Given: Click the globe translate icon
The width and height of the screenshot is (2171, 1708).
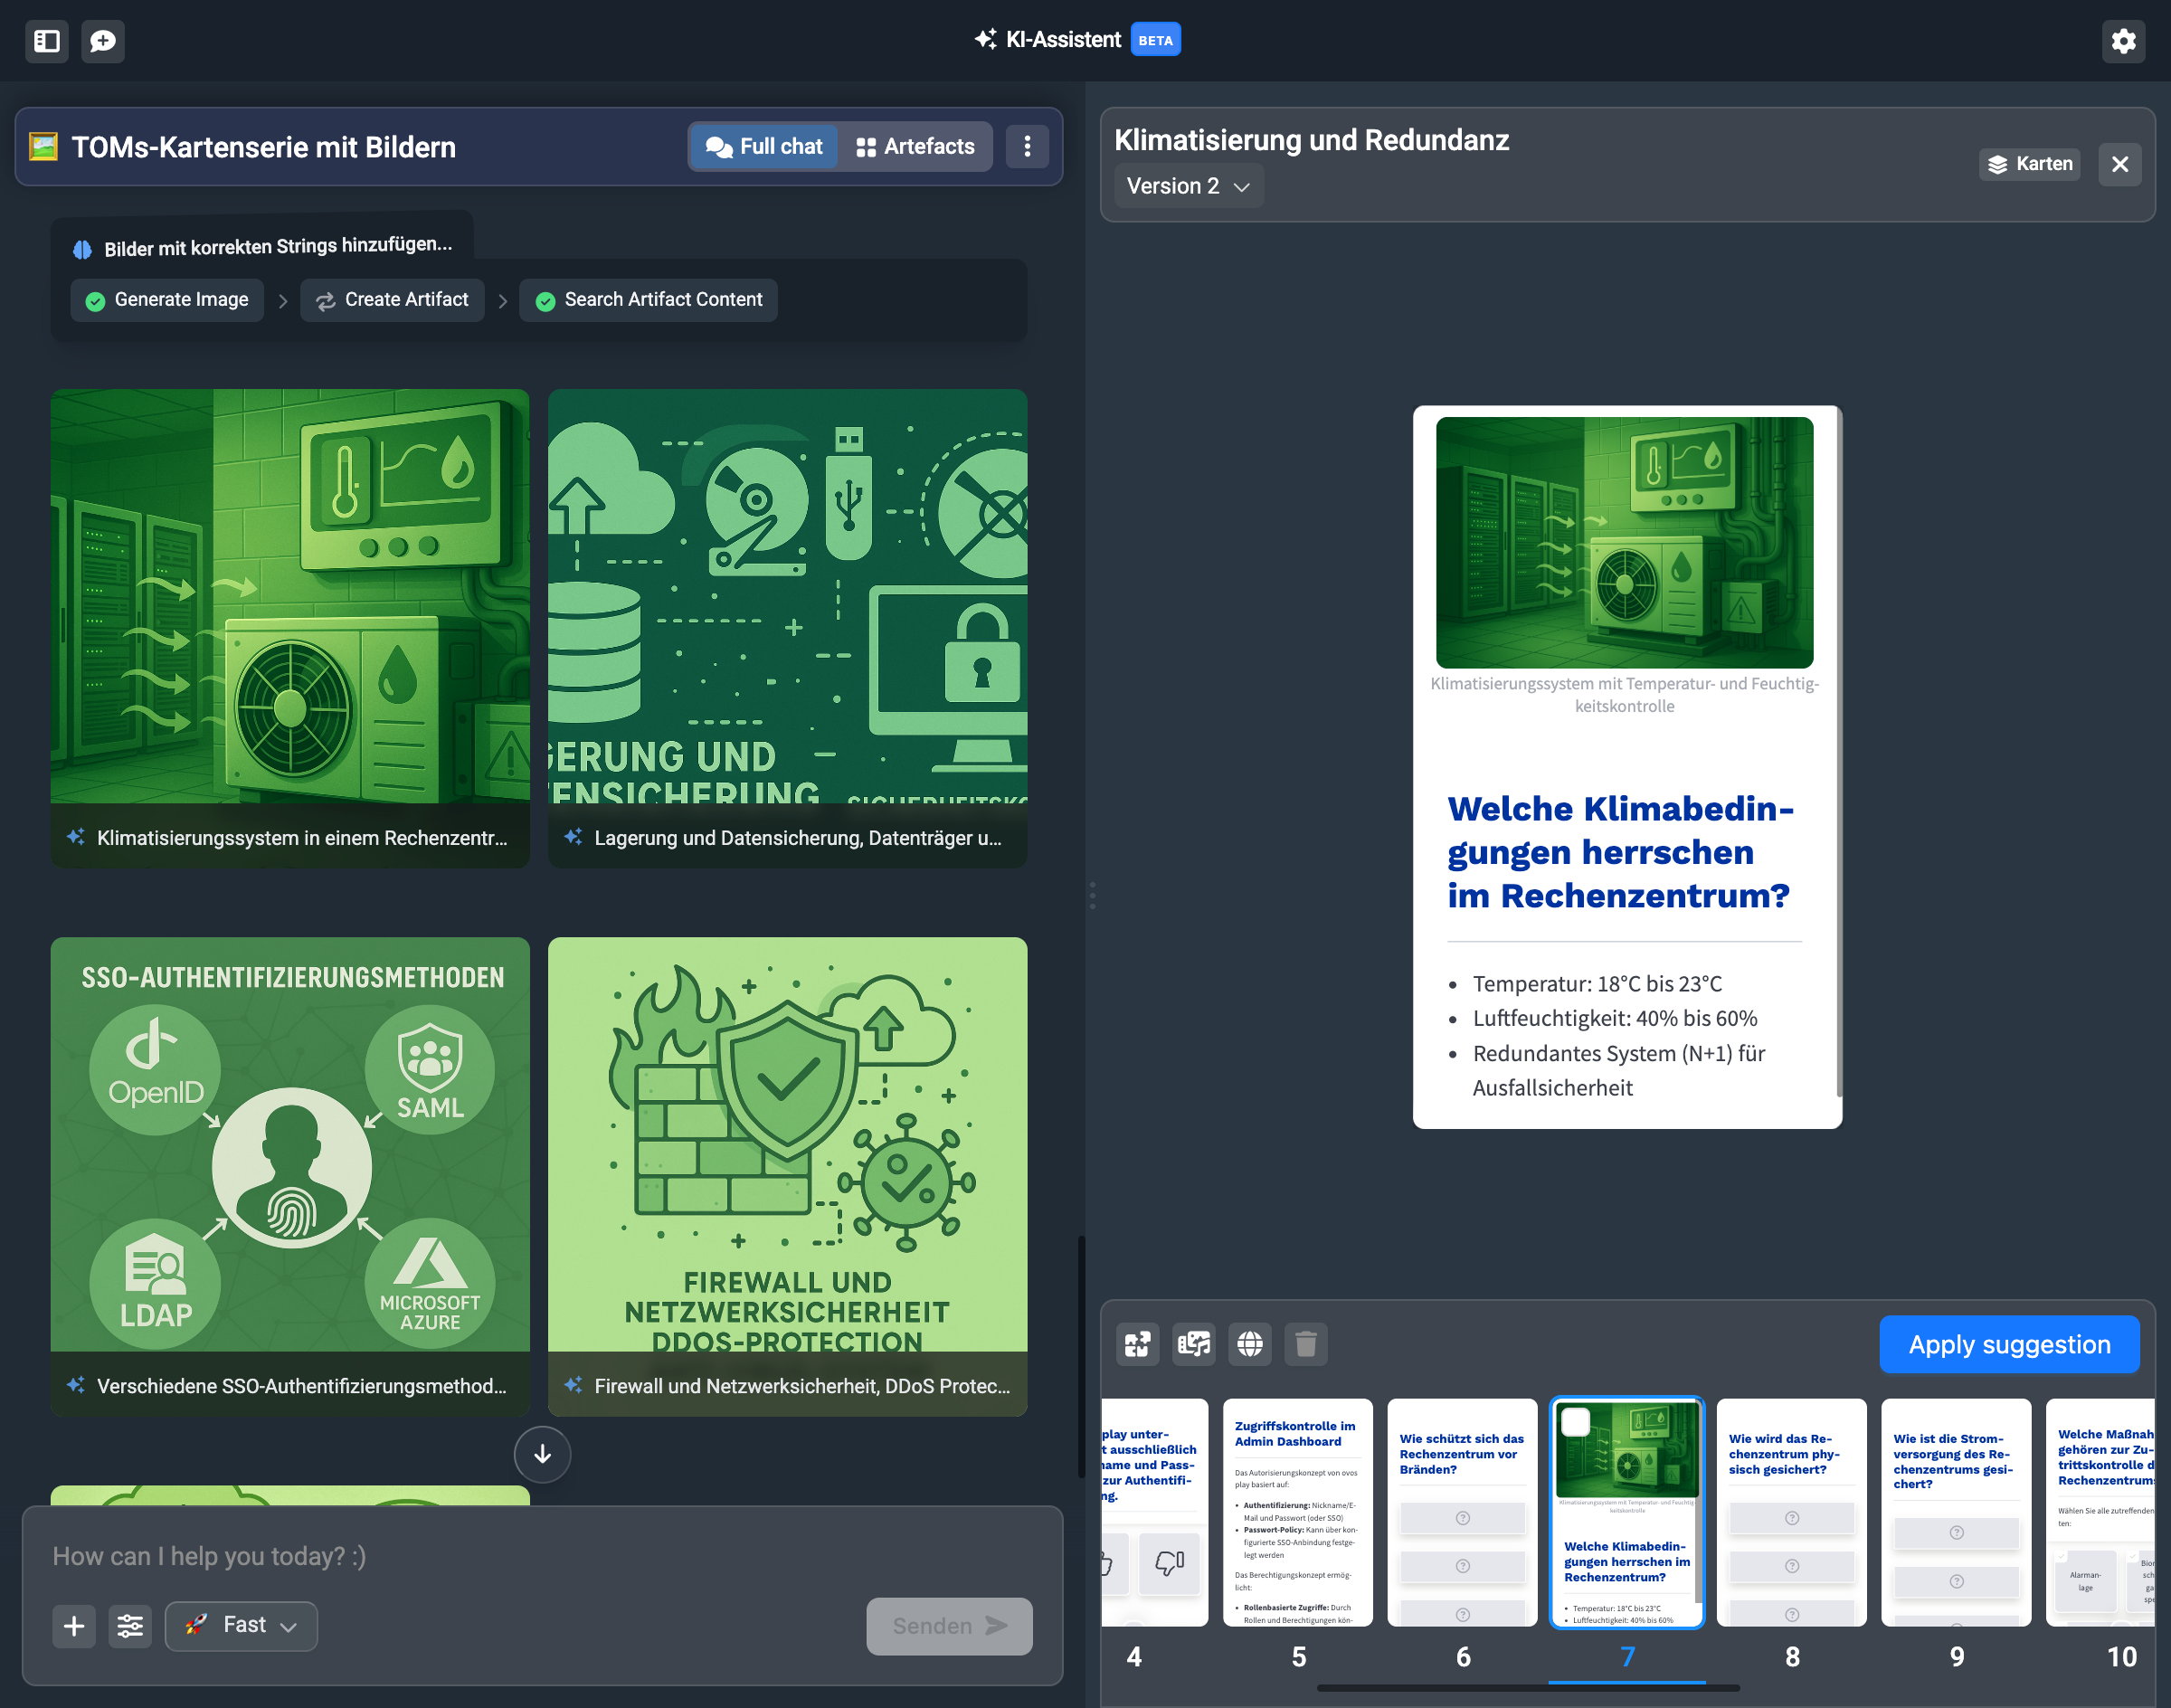Looking at the screenshot, I should pyautogui.click(x=1250, y=1344).
